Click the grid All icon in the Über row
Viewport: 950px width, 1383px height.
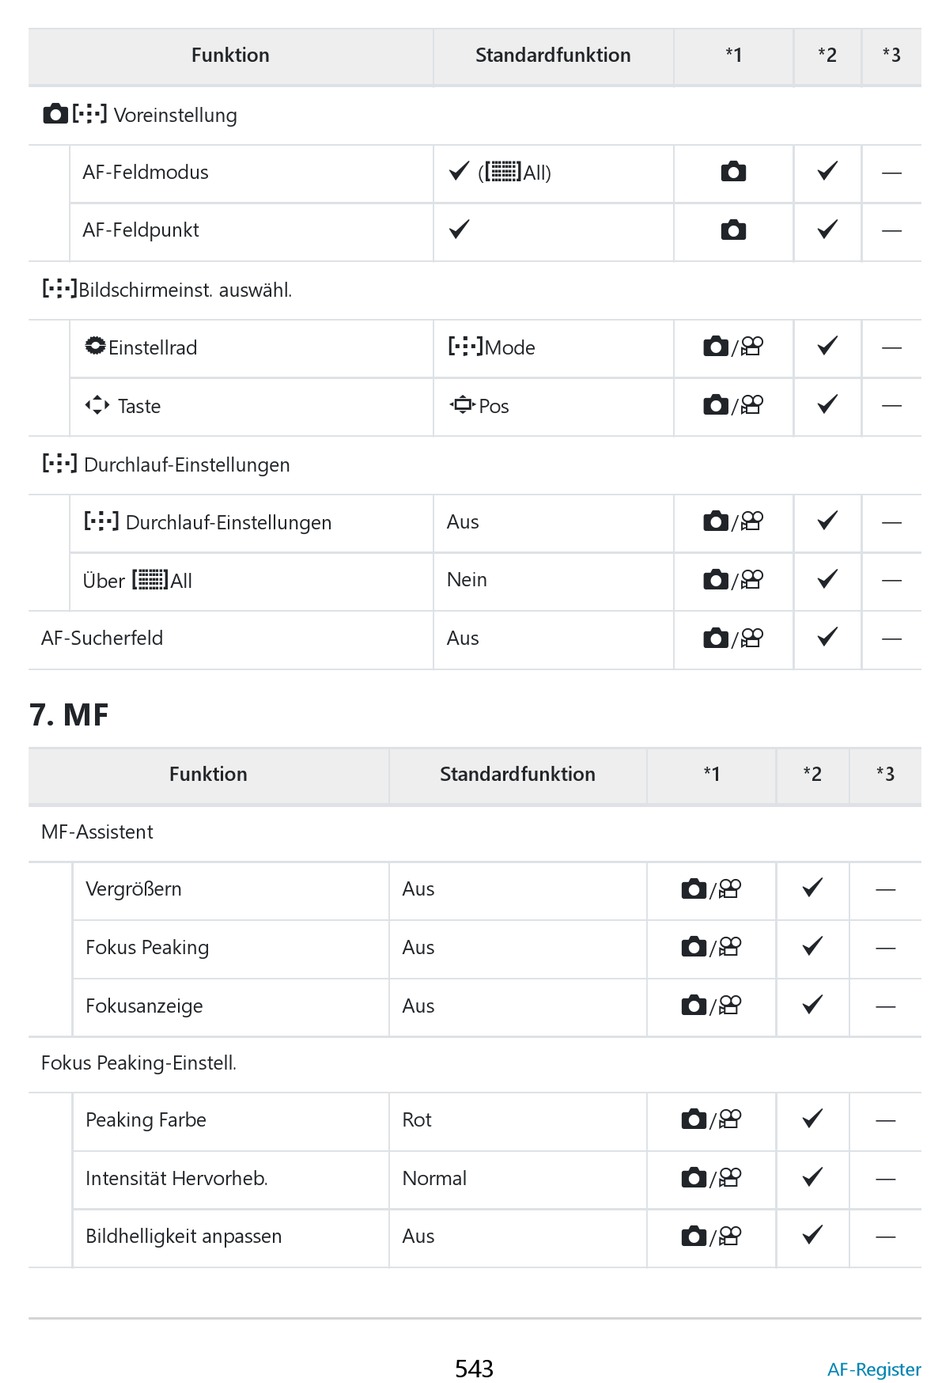pos(150,580)
